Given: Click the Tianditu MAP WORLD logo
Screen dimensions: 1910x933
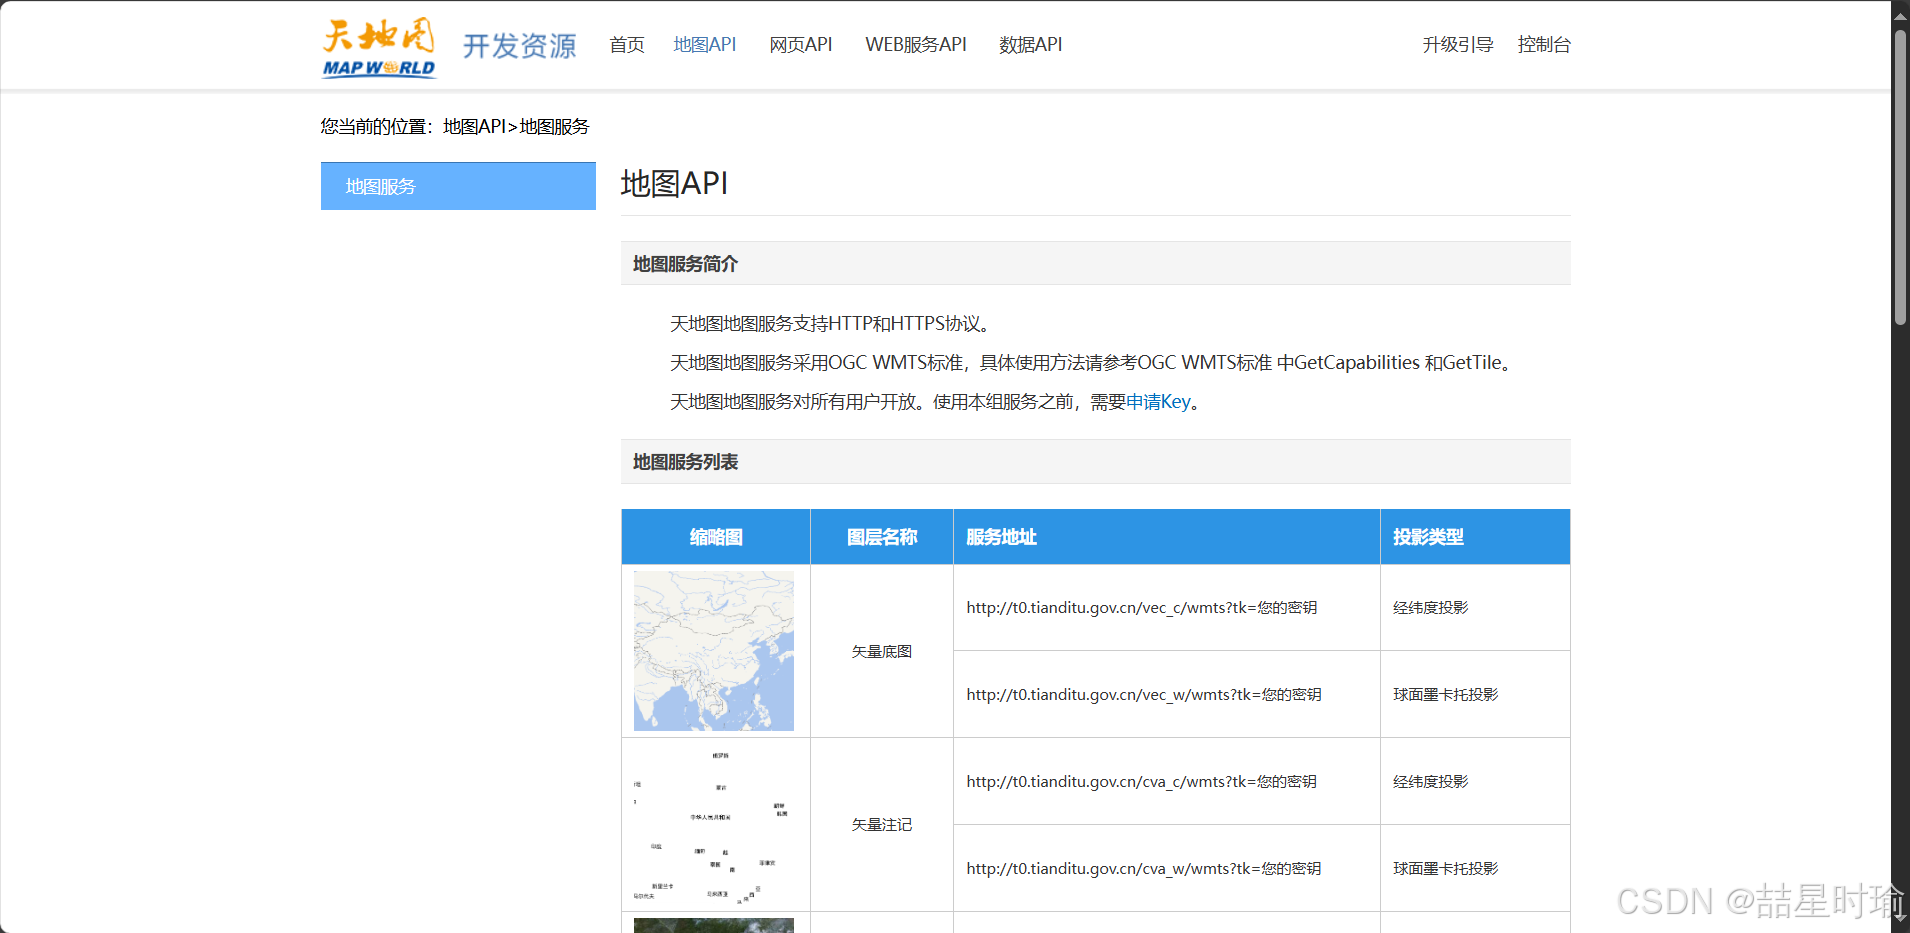Looking at the screenshot, I should tap(379, 47).
